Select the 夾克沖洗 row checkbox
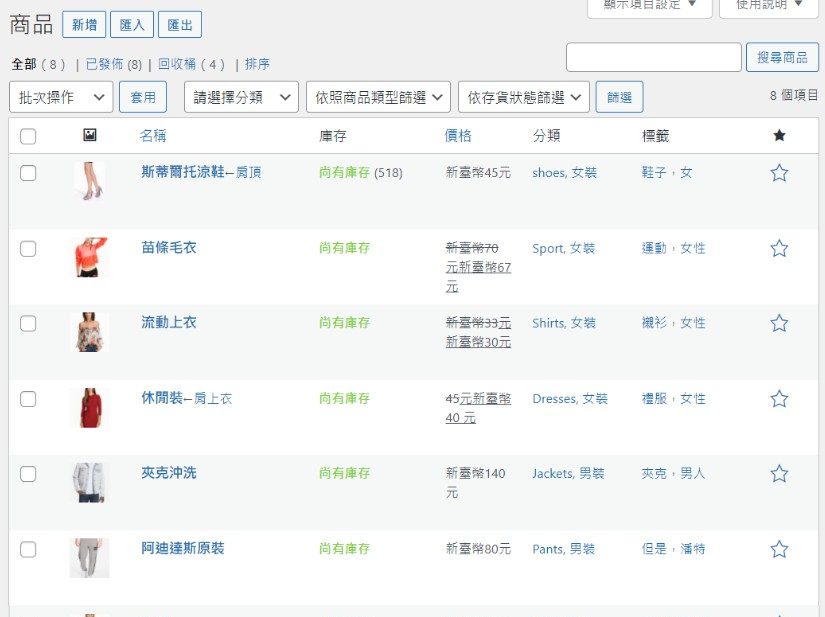Image resolution: width=825 pixels, height=617 pixels. tap(28, 474)
